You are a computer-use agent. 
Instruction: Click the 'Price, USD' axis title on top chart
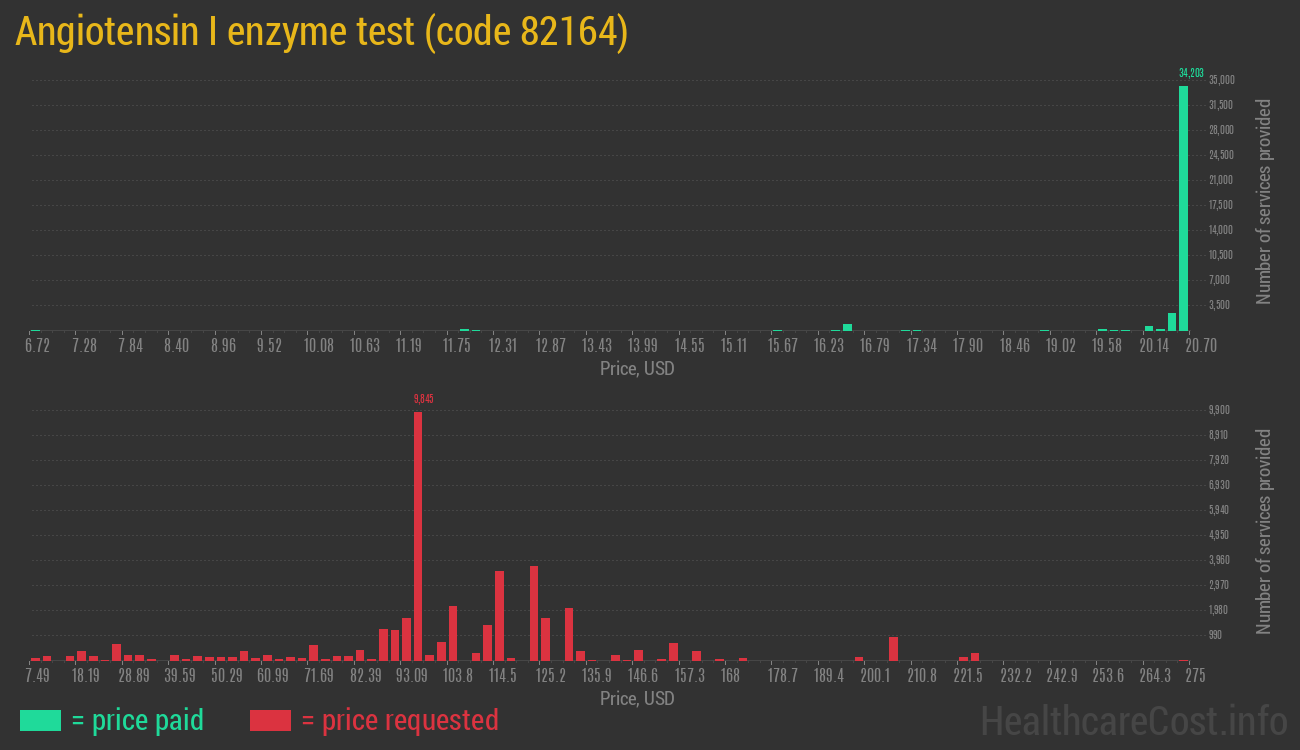(x=637, y=368)
